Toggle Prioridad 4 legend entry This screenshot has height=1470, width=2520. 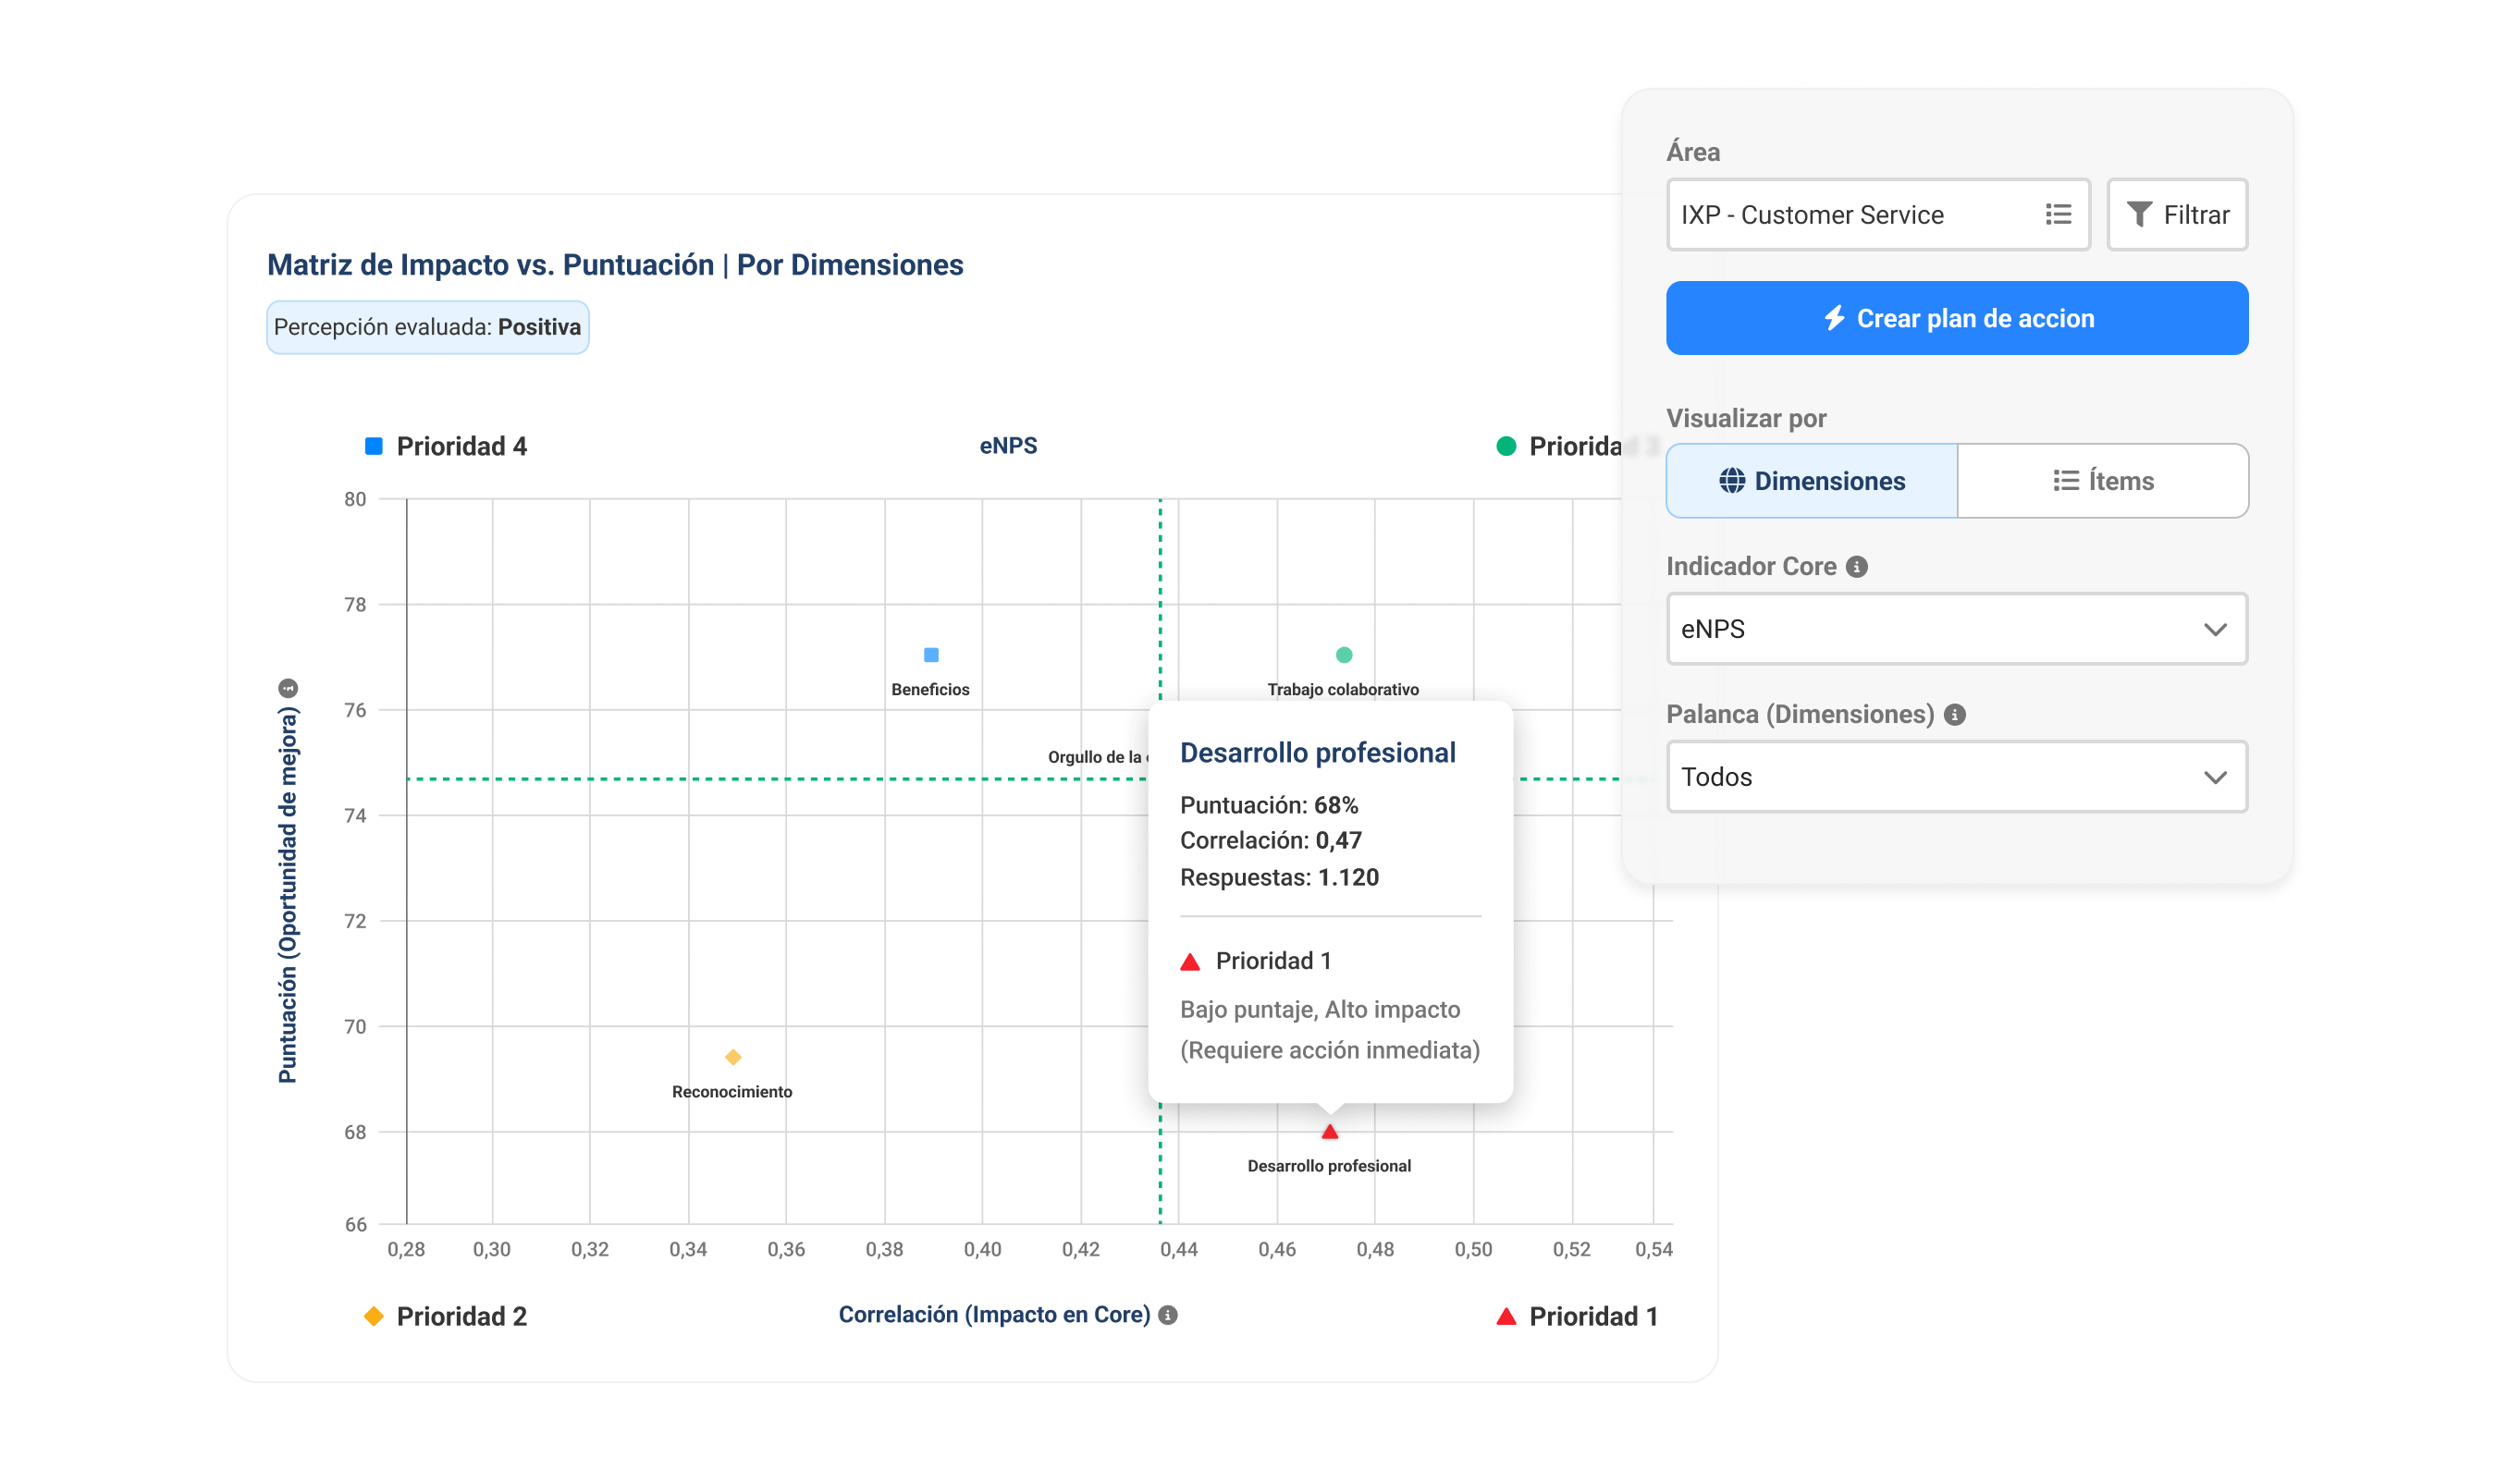tap(446, 446)
